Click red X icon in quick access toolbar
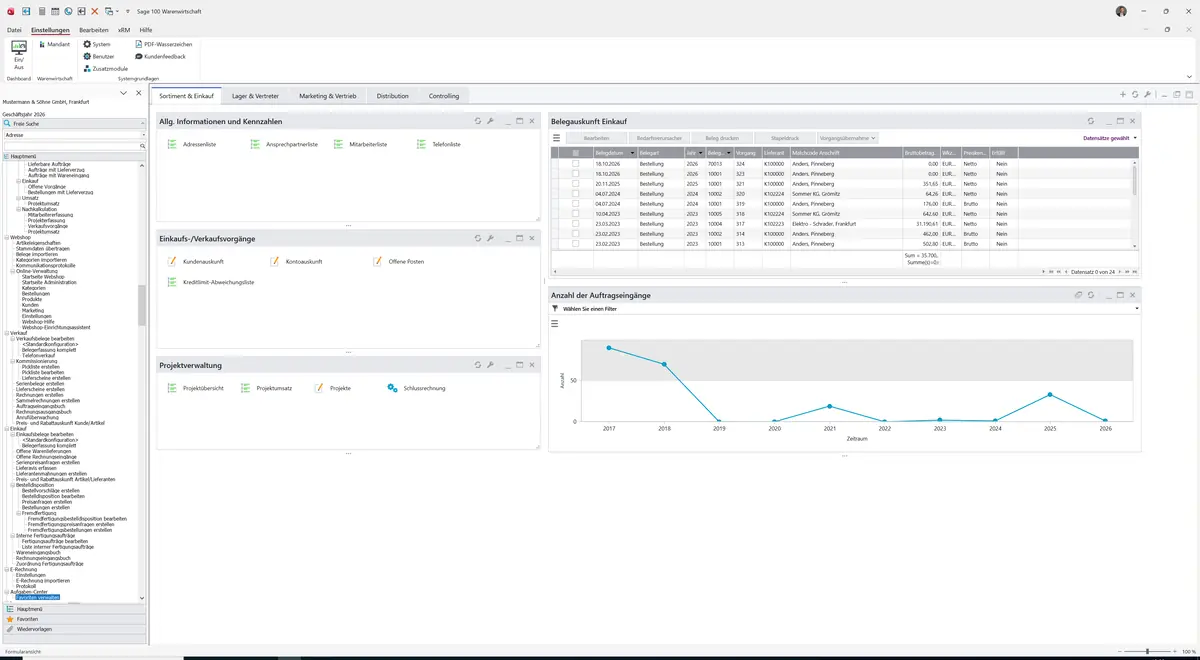The width and height of the screenshot is (1200, 660). click(x=94, y=11)
